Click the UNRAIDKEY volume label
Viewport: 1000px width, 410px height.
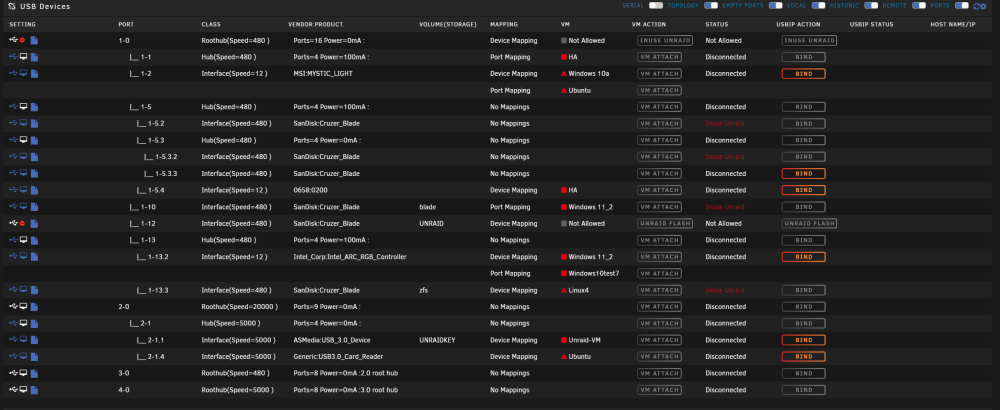click(437, 340)
